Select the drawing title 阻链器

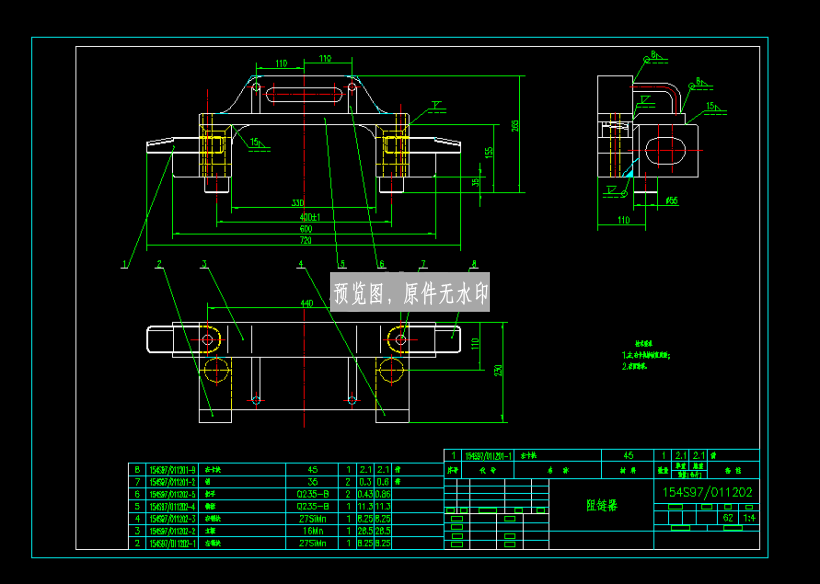point(602,505)
